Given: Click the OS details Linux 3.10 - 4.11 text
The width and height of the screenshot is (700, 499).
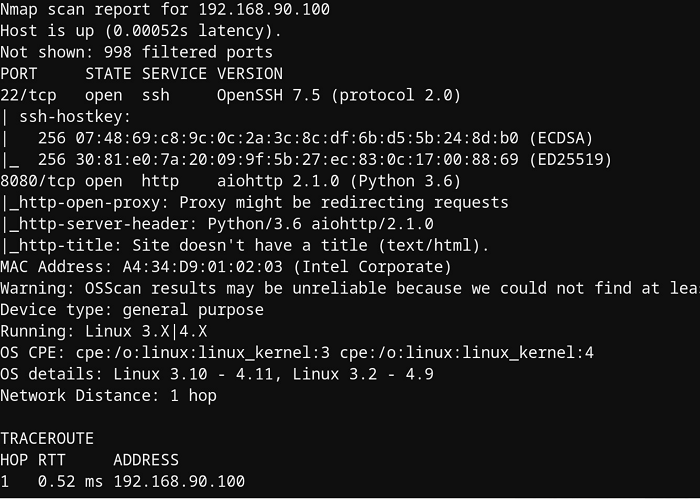Looking at the screenshot, I should [x=193, y=374].
